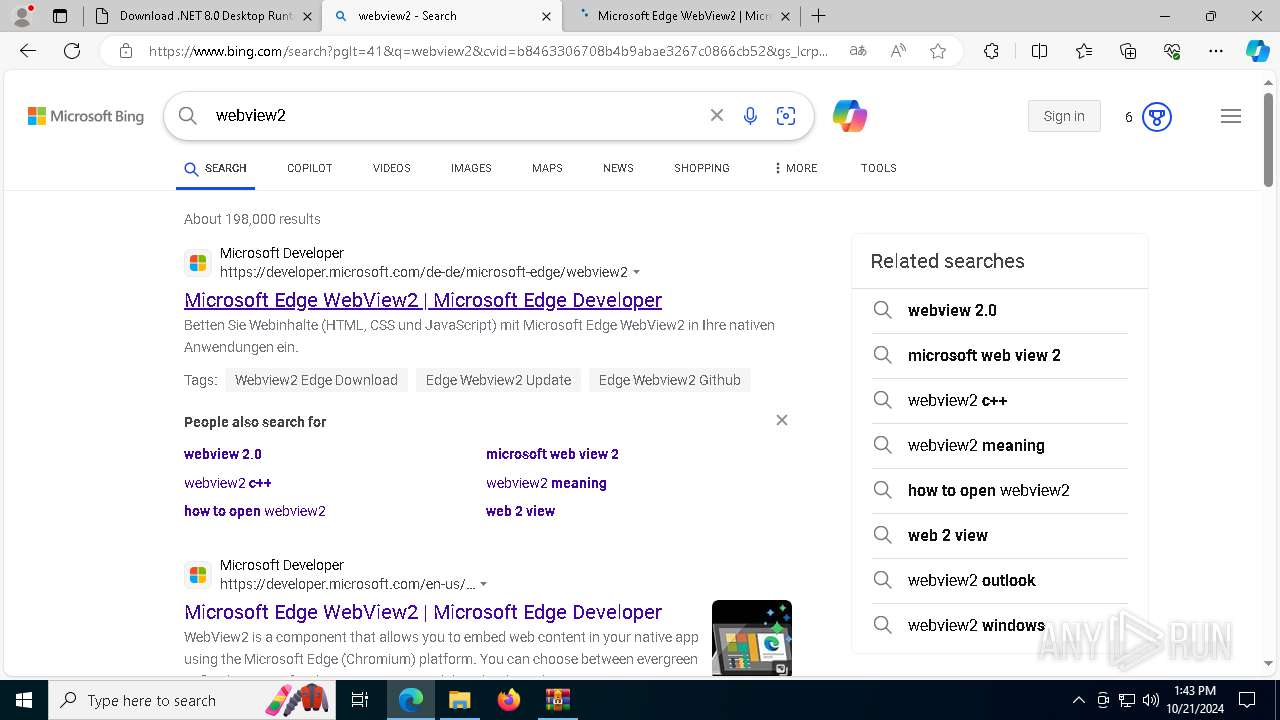Search using an image icon
This screenshot has height=720, width=1280.
(x=786, y=116)
